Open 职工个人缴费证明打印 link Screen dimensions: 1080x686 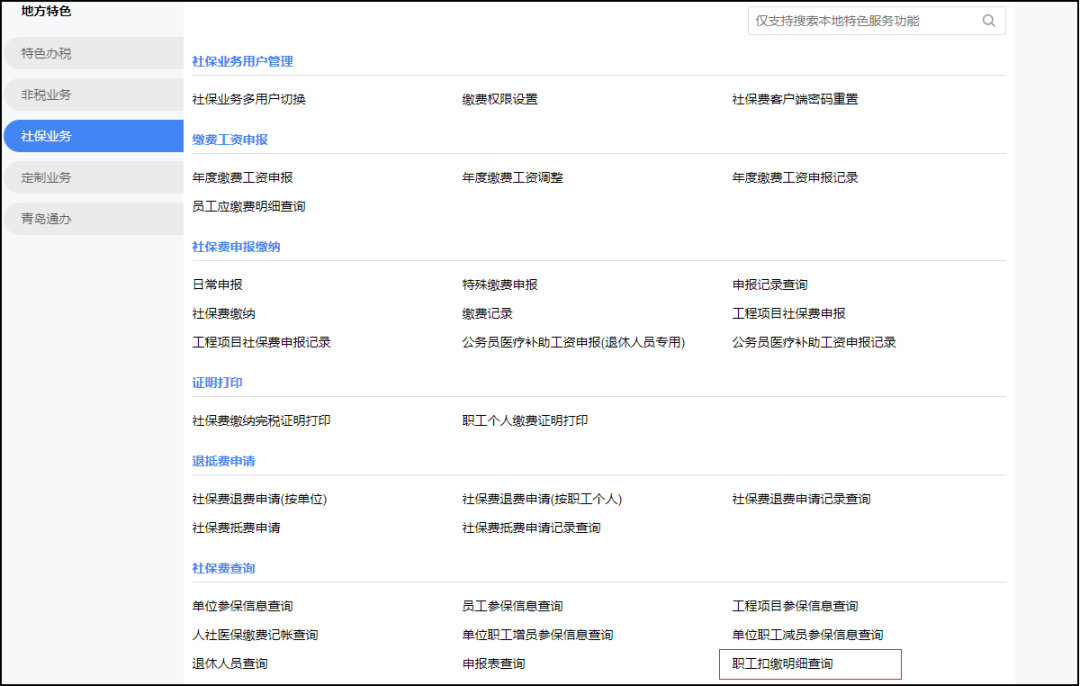(525, 421)
